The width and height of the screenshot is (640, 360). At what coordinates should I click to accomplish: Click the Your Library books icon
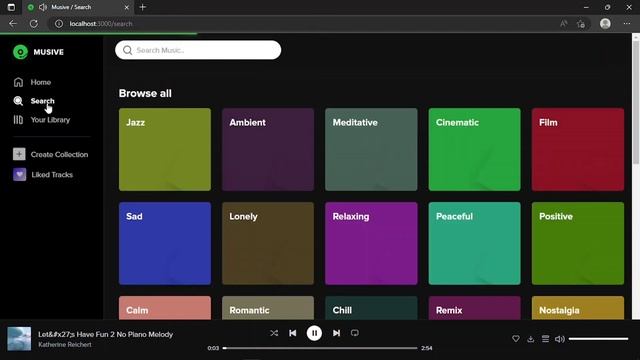[18, 120]
